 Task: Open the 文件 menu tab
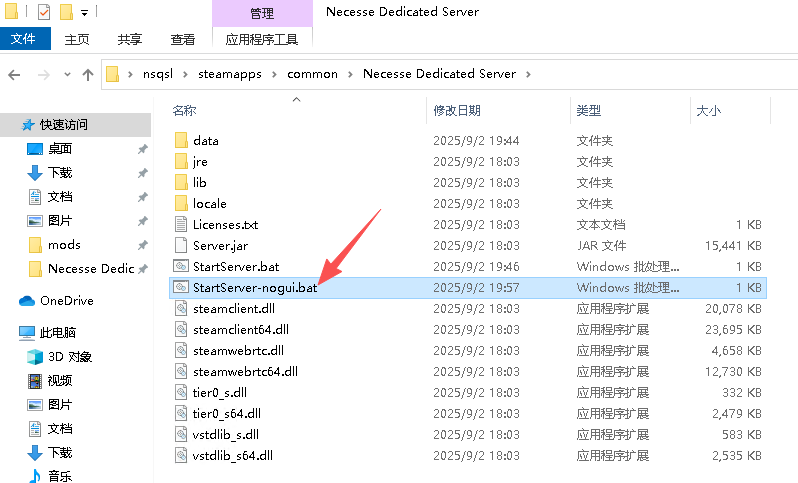point(23,39)
